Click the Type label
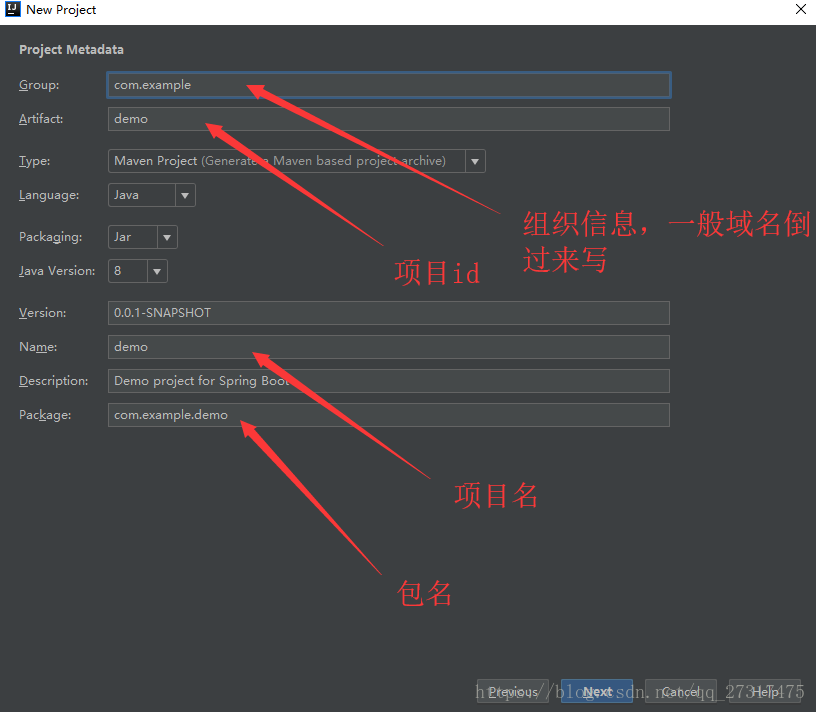The image size is (816, 712). (34, 161)
